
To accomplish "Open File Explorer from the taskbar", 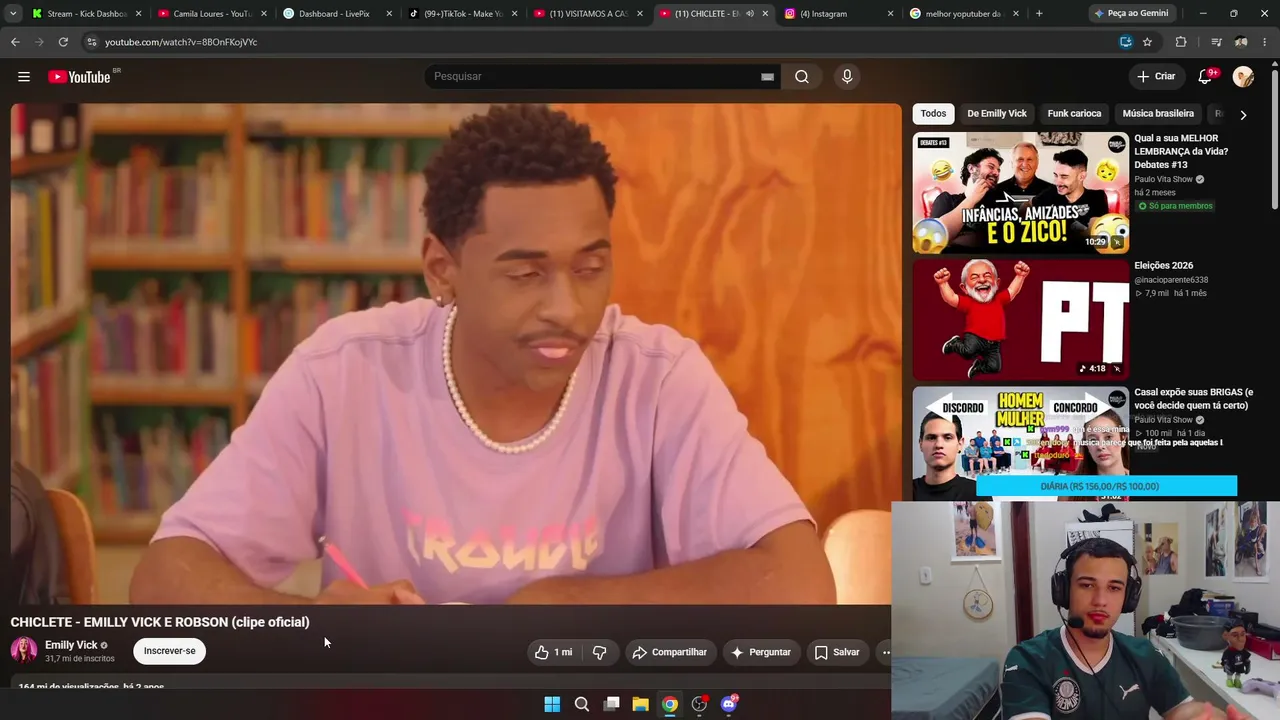I will (640, 704).
